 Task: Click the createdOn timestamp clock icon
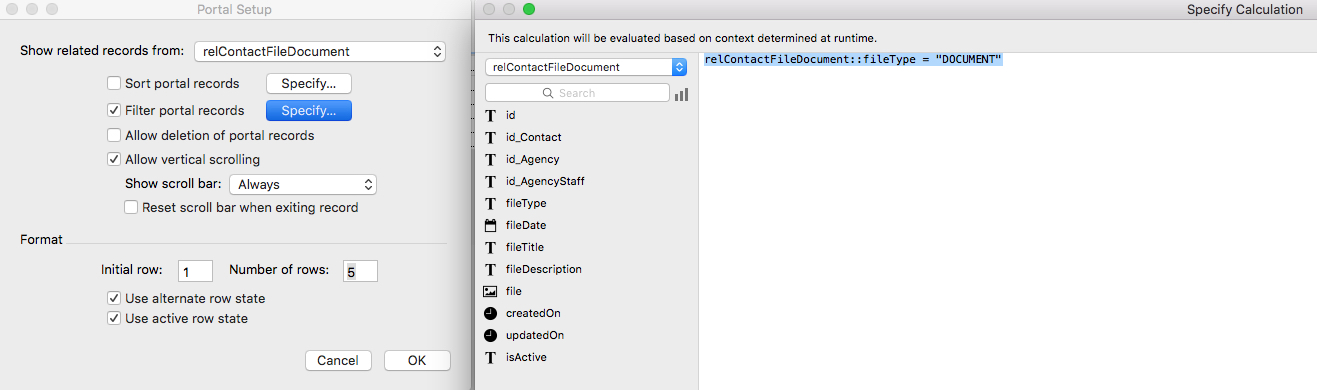pos(490,313)
